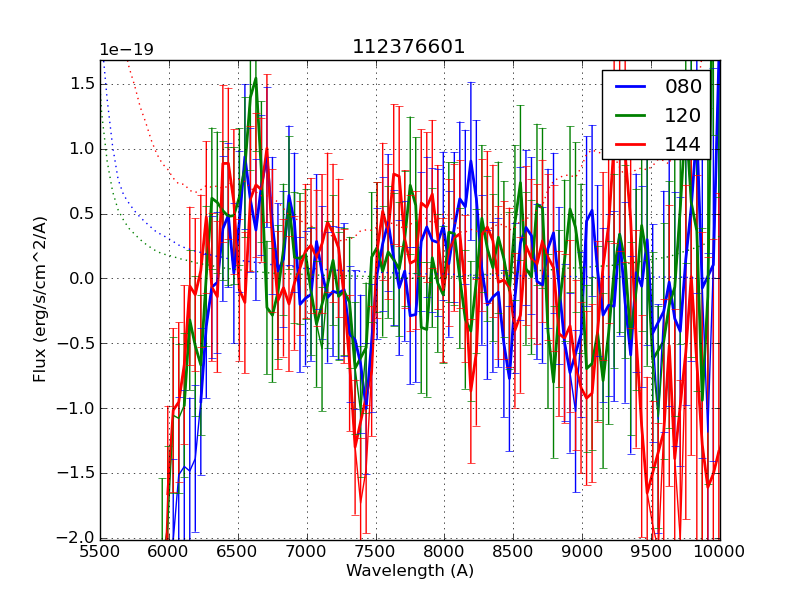Click the 5500 x-axis tick label

[100, 551]
